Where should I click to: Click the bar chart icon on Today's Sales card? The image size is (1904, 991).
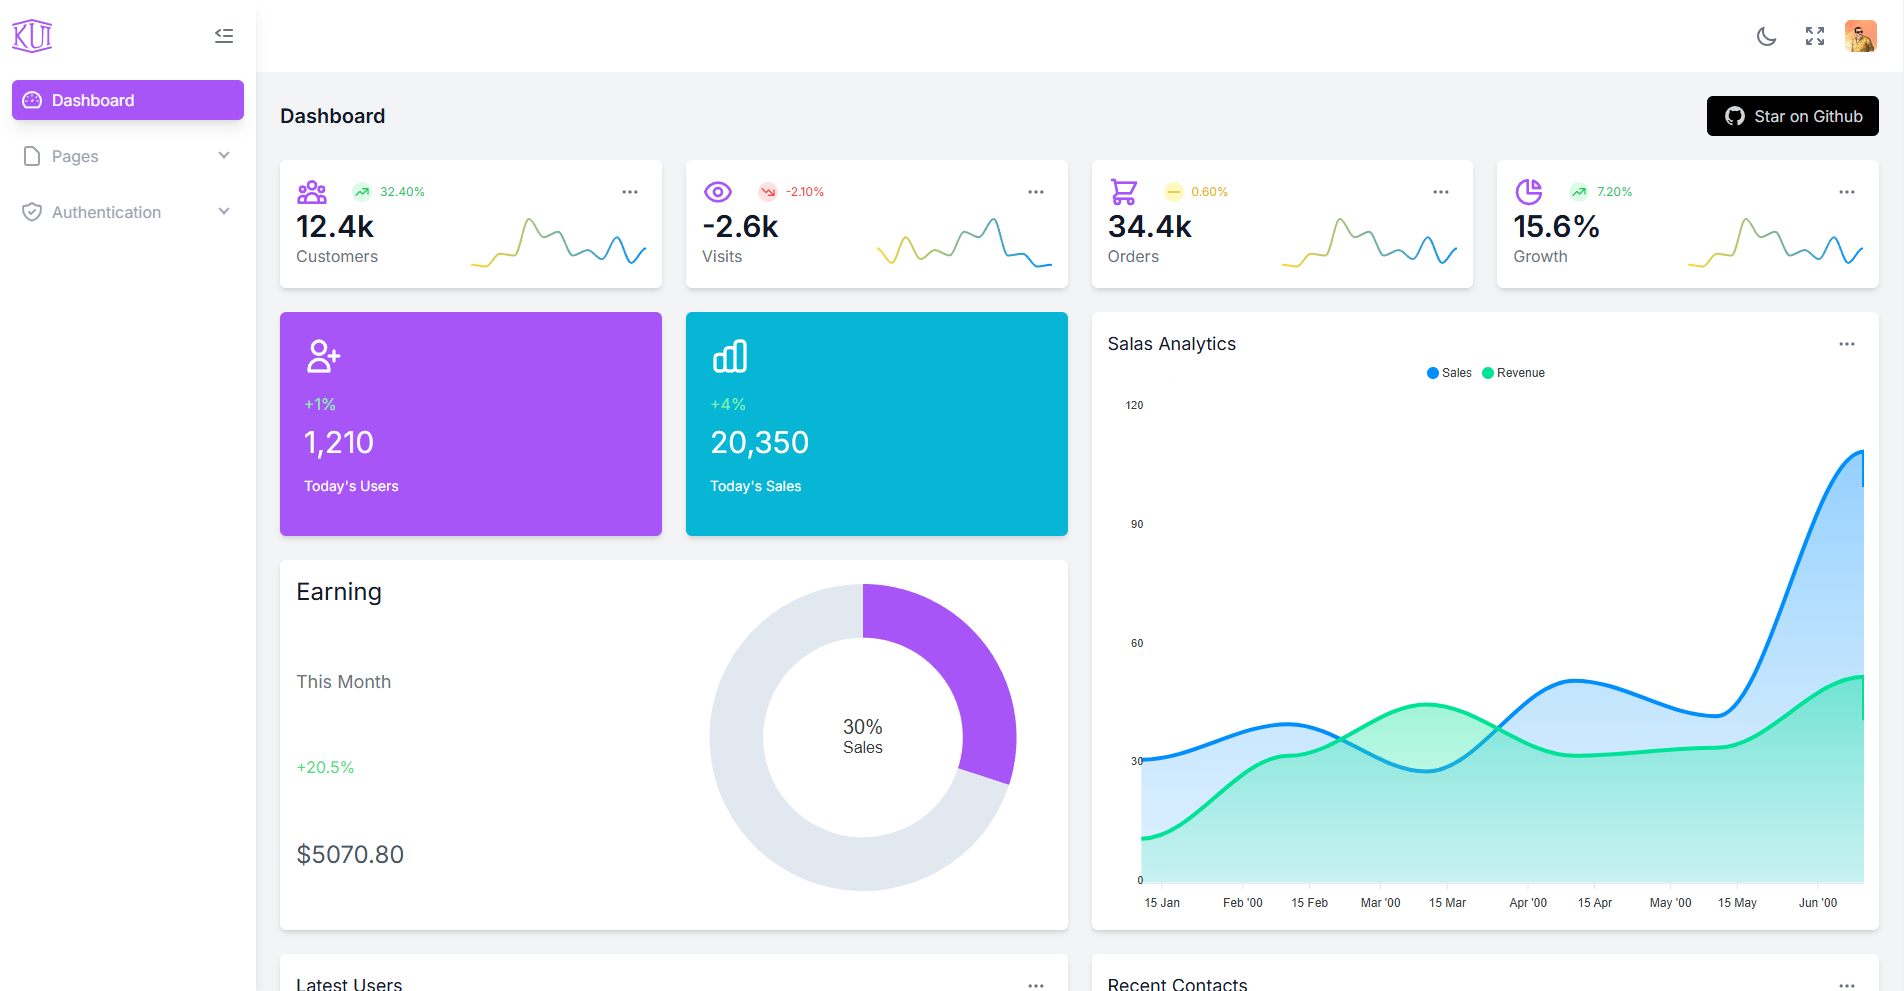click(730, 356)
